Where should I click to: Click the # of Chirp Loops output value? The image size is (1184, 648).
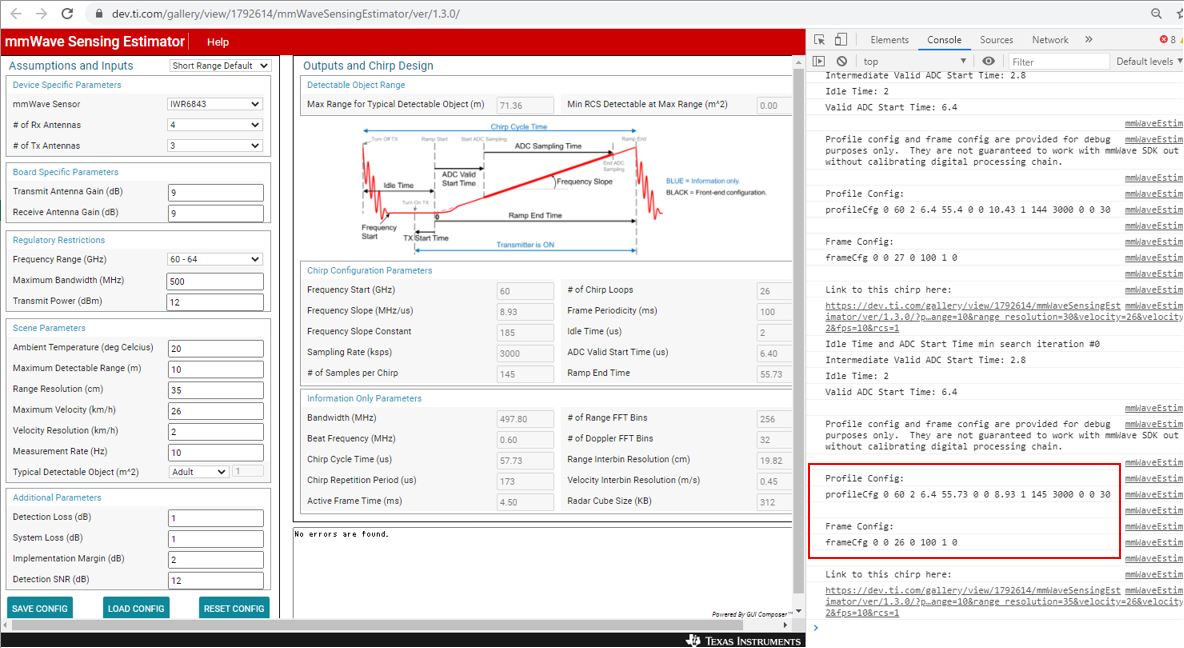[x=774, y=291]
